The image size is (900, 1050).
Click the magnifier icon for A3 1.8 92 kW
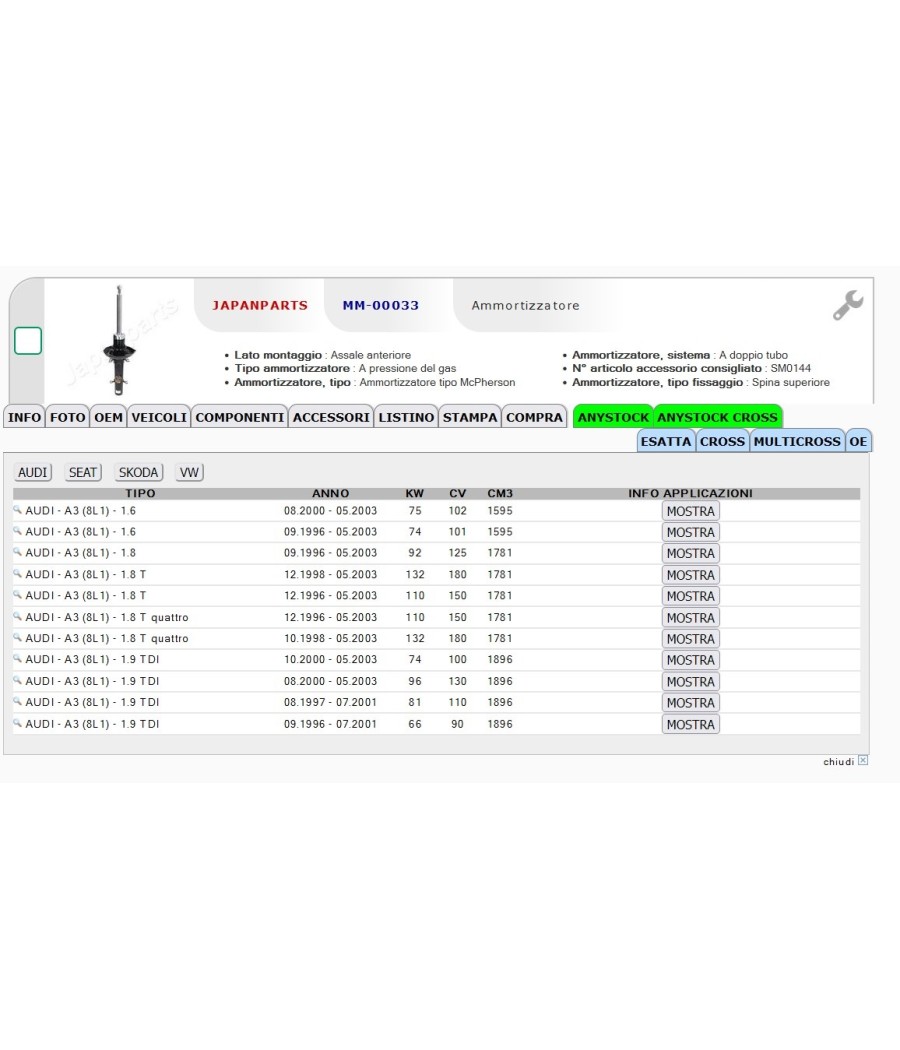[x=17, y=552]
